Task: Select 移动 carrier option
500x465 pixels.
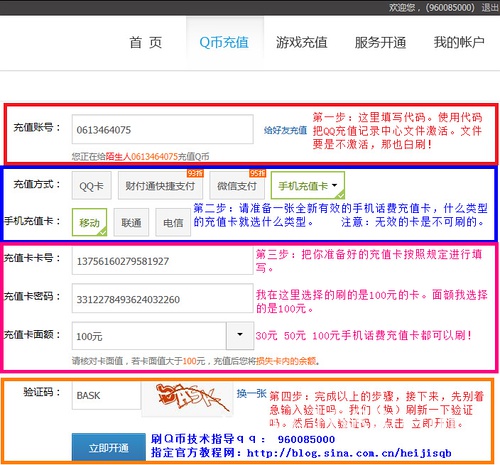Action: pyautogui.click(x=89, y=222)
